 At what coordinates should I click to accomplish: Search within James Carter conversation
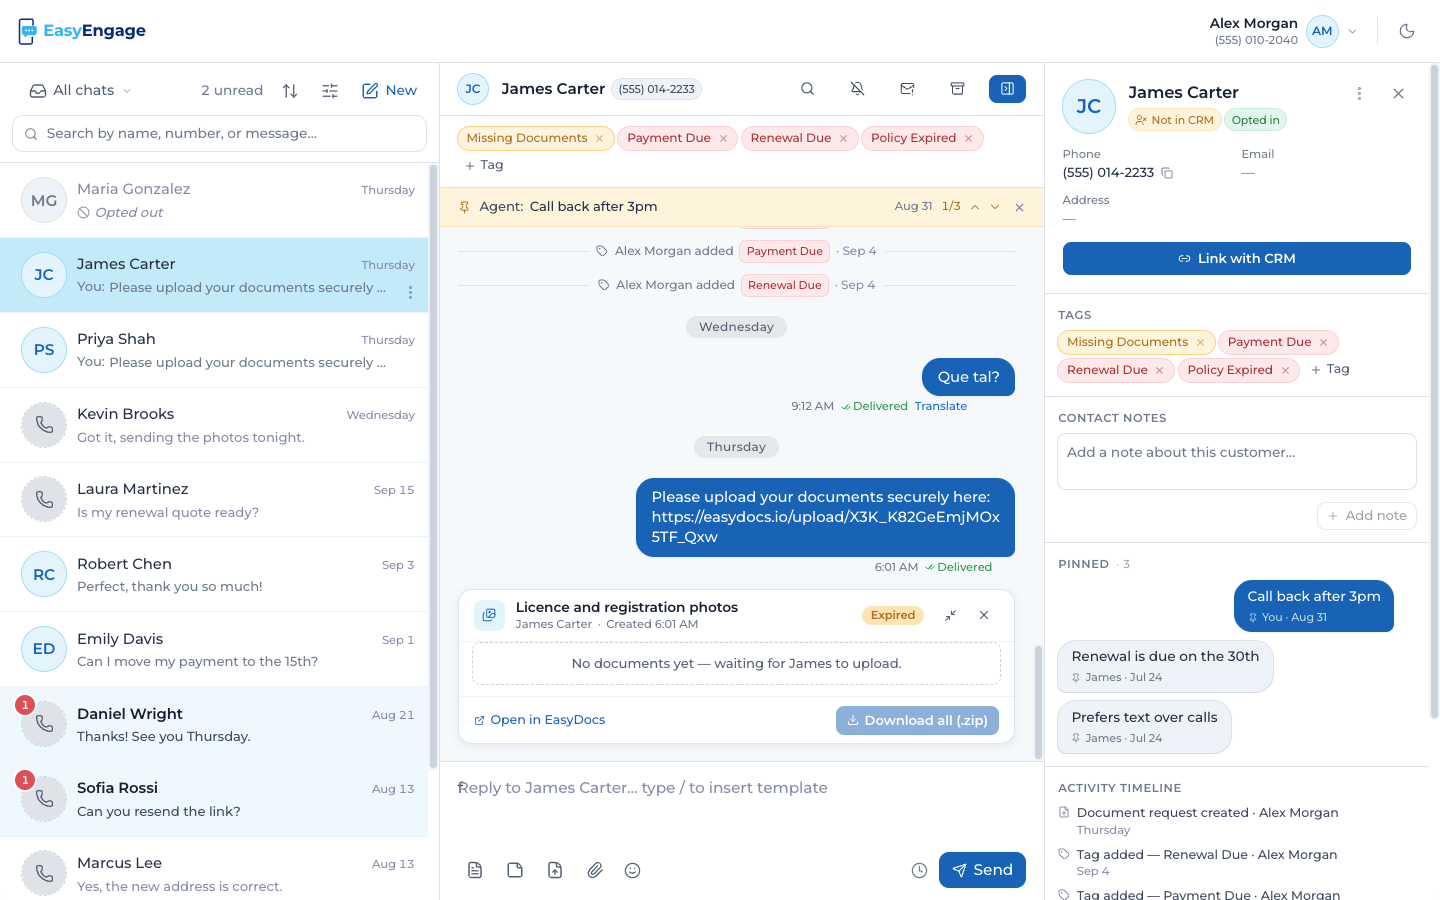(x=807, y=89)
